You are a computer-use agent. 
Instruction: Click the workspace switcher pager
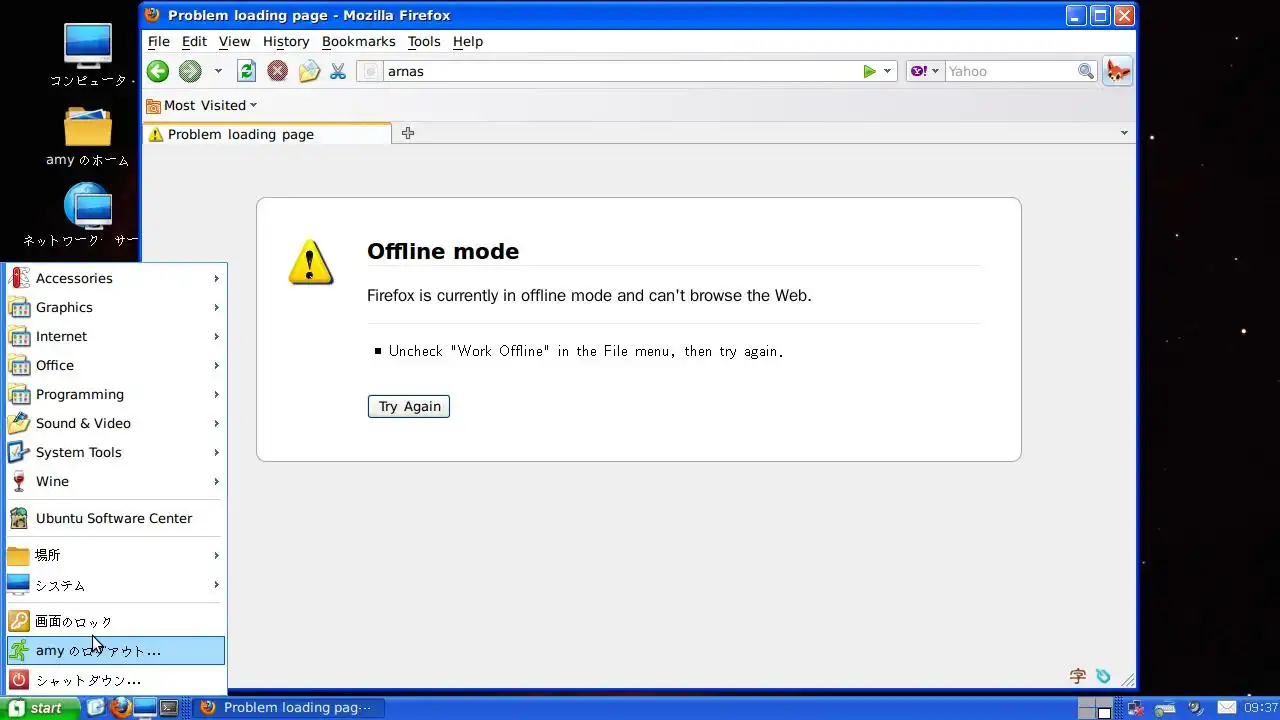(x=1095, y=708)
